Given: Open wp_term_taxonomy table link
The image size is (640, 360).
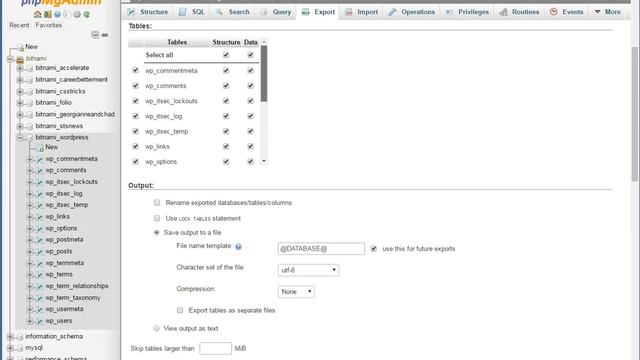Looking at the screenshot, I should pyautogui.click(x=73, y=298).
